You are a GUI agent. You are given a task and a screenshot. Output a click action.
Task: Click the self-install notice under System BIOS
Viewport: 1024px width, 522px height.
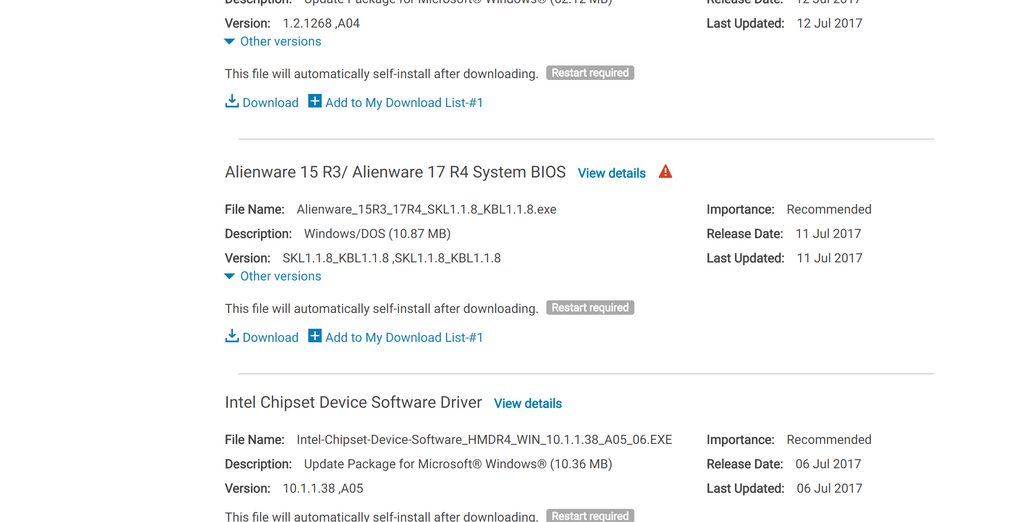(381, 309)
